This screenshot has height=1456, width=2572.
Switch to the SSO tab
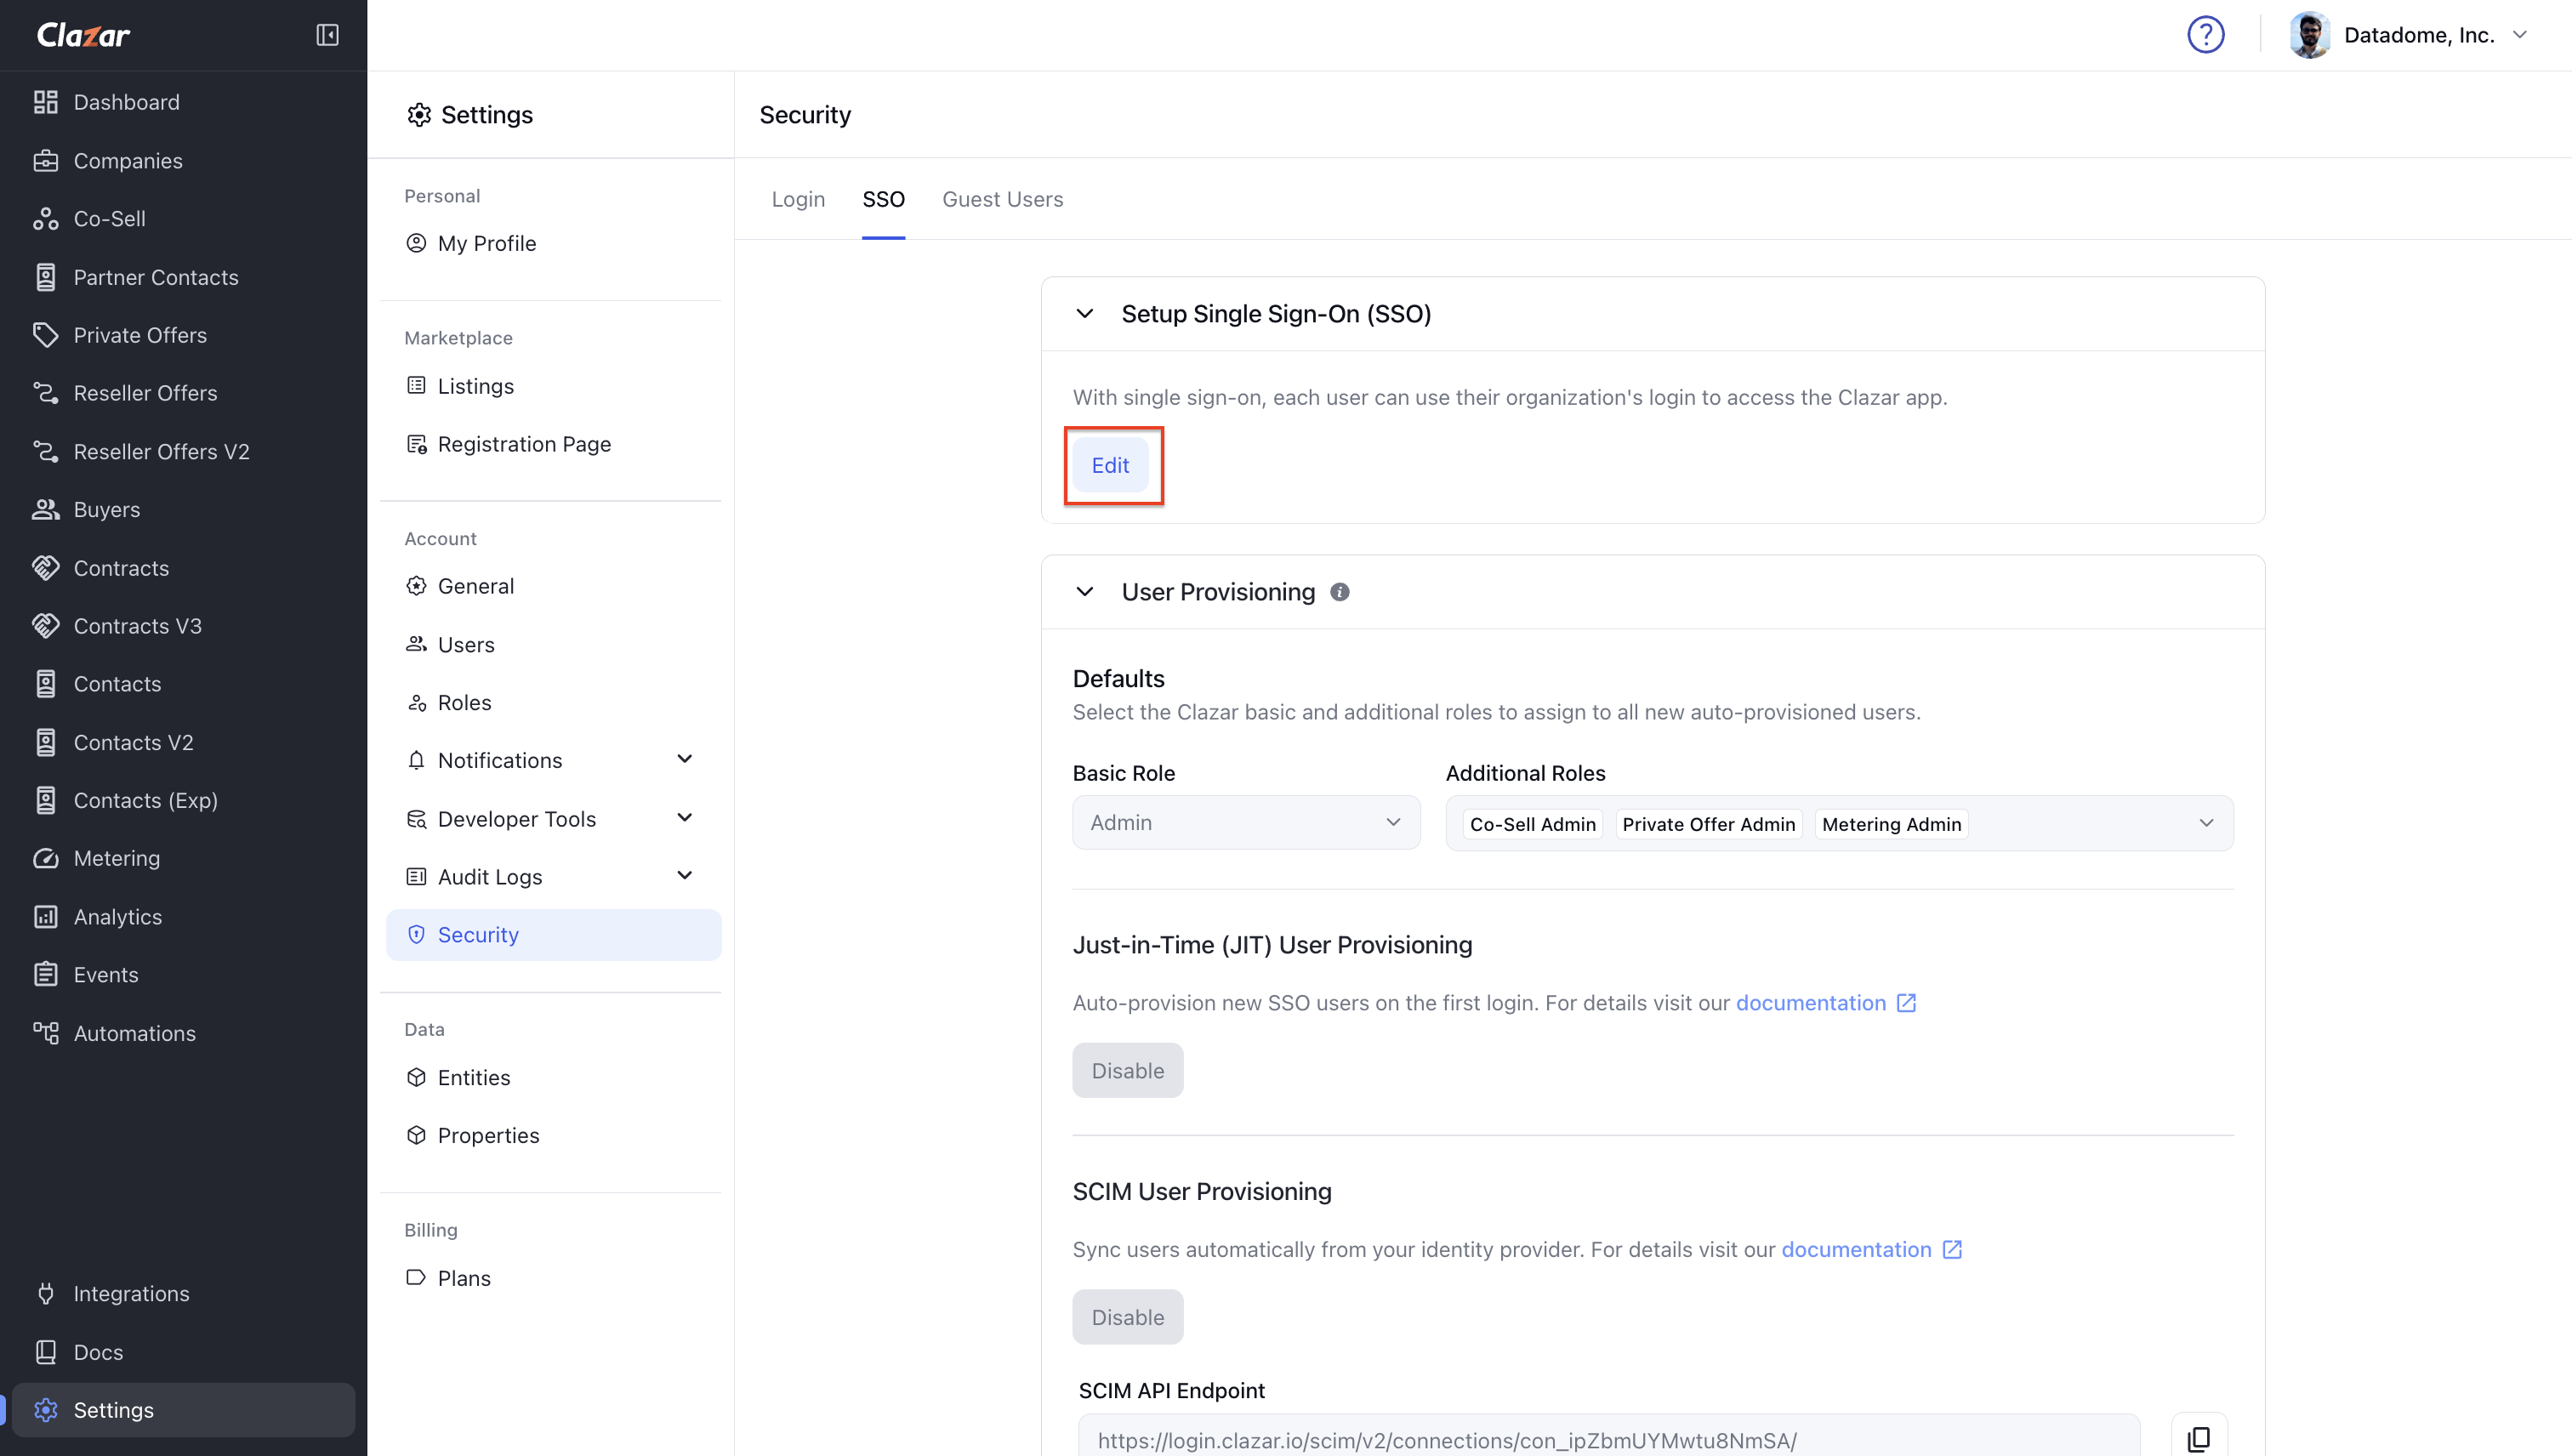tap(883, 199)
